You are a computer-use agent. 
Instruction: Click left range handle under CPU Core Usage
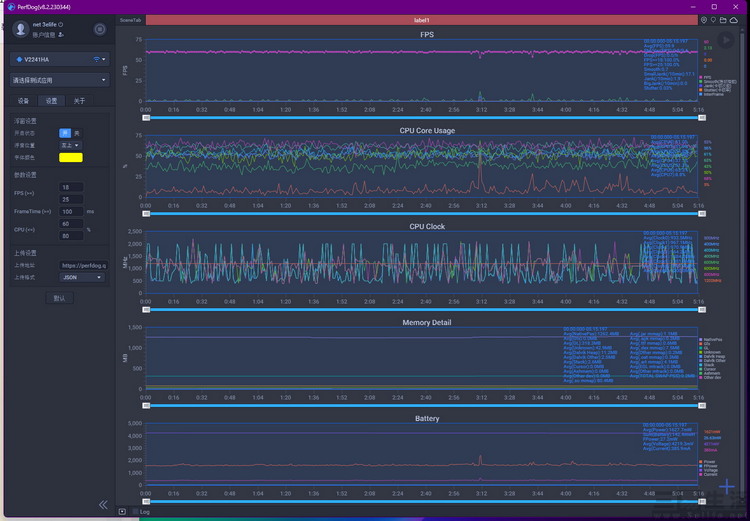pos(146,214)
